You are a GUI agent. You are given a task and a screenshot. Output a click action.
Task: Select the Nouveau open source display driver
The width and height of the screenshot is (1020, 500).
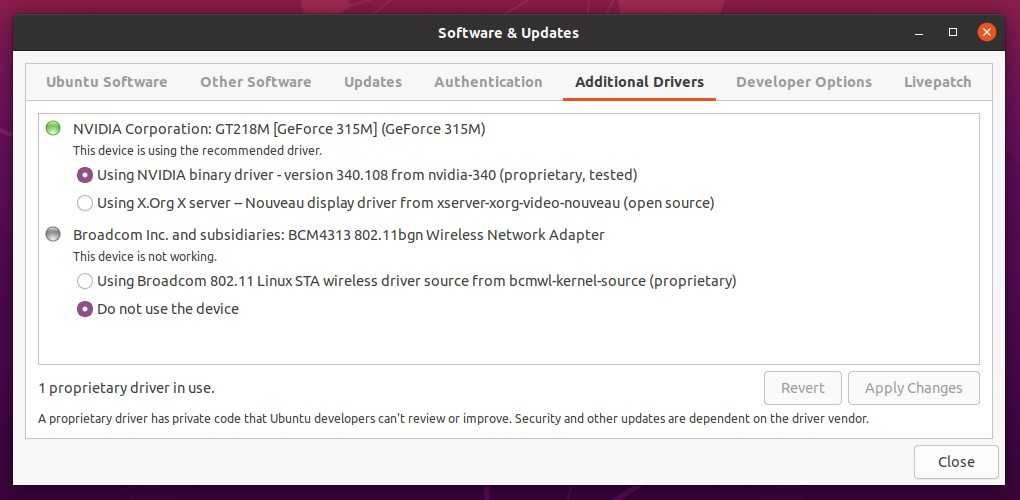tap(85, 203)
